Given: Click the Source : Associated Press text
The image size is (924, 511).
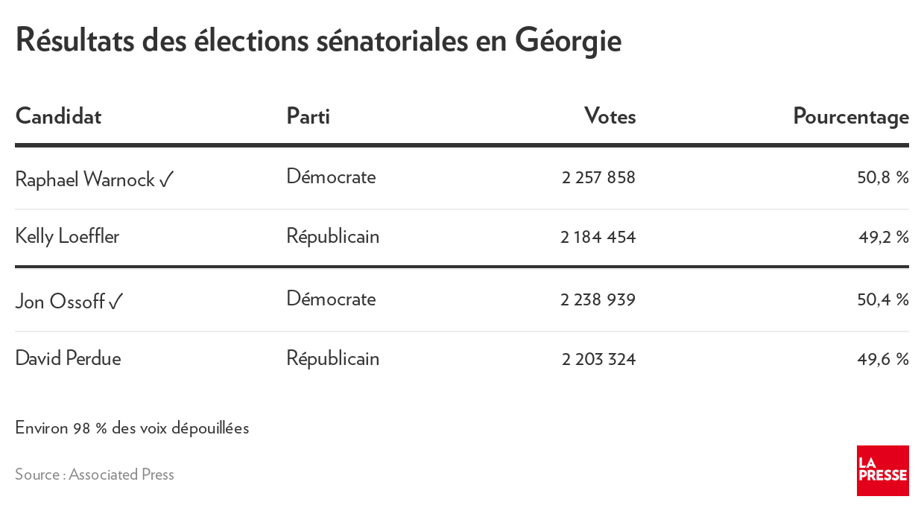Looking at the screenshot, I should pyautogui.click(x=95, y=474).
